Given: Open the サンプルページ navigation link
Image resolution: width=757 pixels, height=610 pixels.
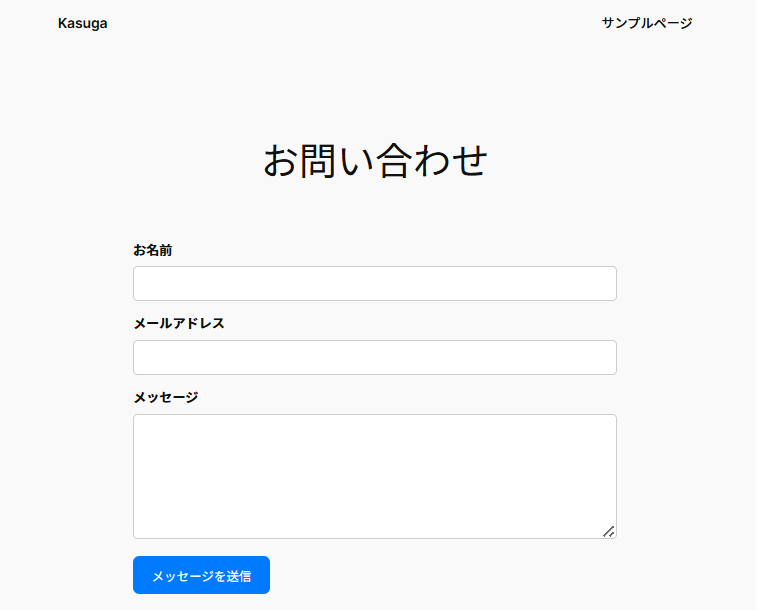Looking at the screenshot, I should tap(646, 23).
